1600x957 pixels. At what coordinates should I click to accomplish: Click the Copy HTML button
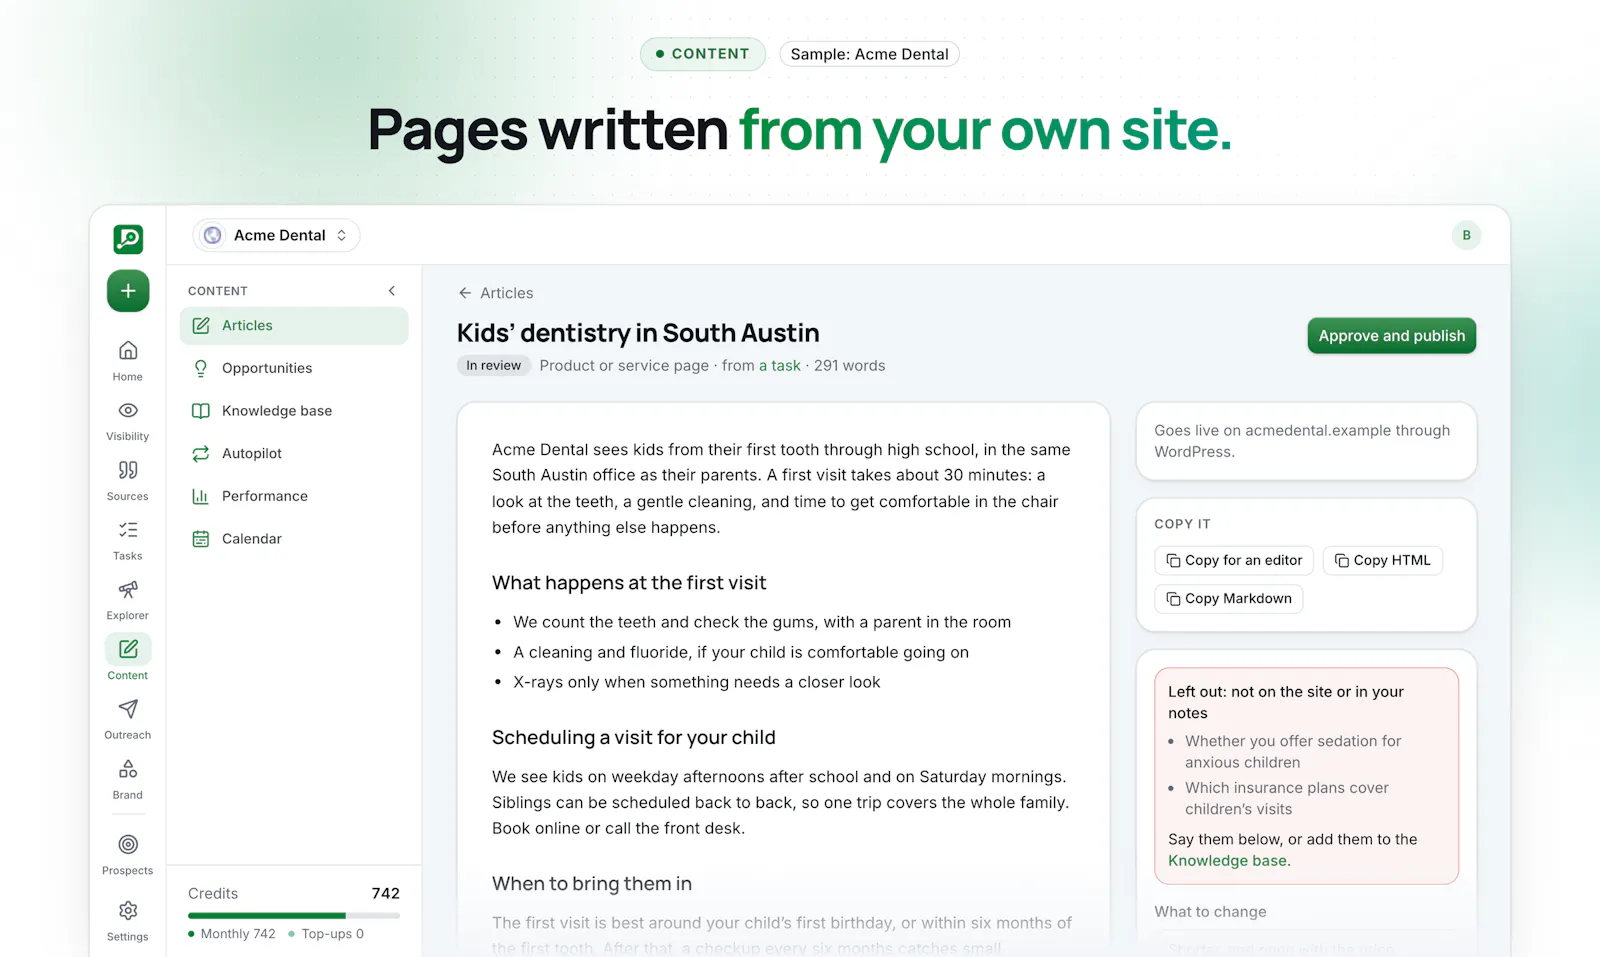pos(1383,561)
